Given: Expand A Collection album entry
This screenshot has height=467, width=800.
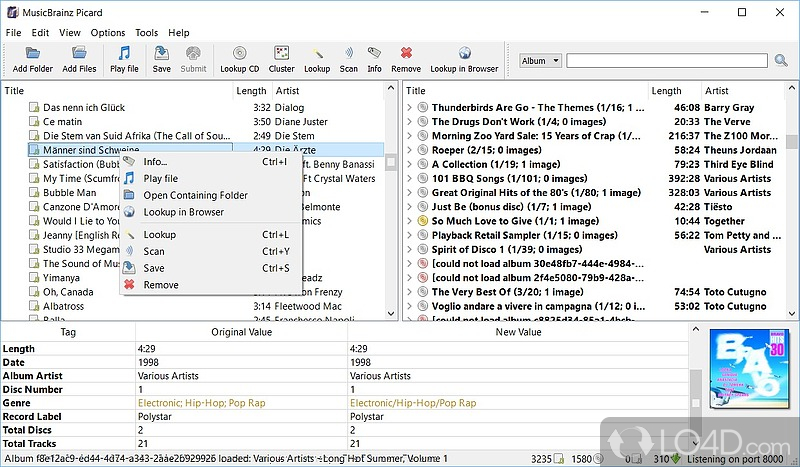Looking at the screenshot, I should click(x=409, y=164).
